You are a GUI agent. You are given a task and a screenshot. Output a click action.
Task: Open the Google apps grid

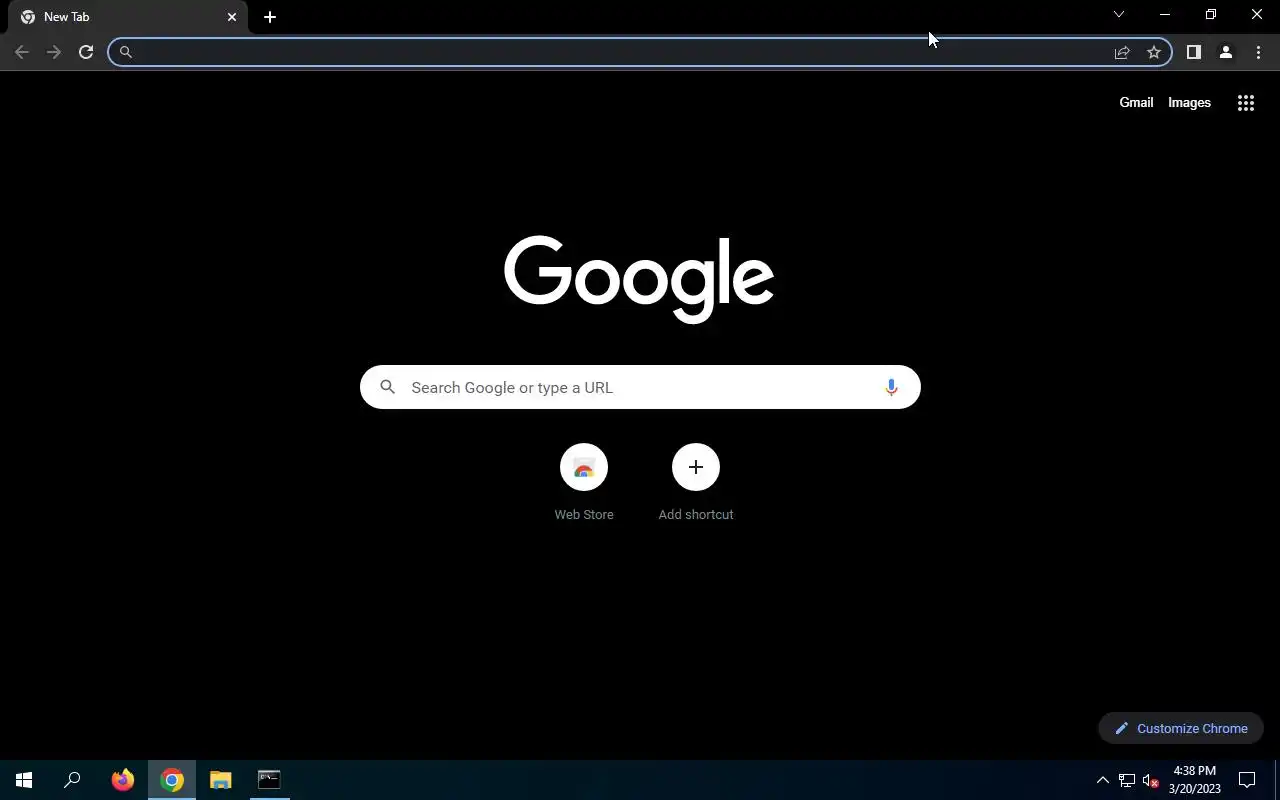(1246, 103)
